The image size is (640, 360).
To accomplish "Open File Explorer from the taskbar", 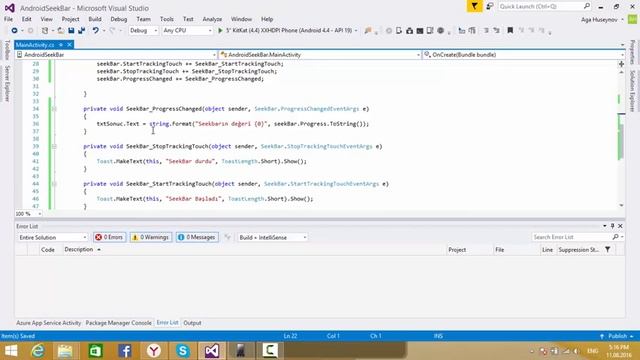I will (65, 351).
